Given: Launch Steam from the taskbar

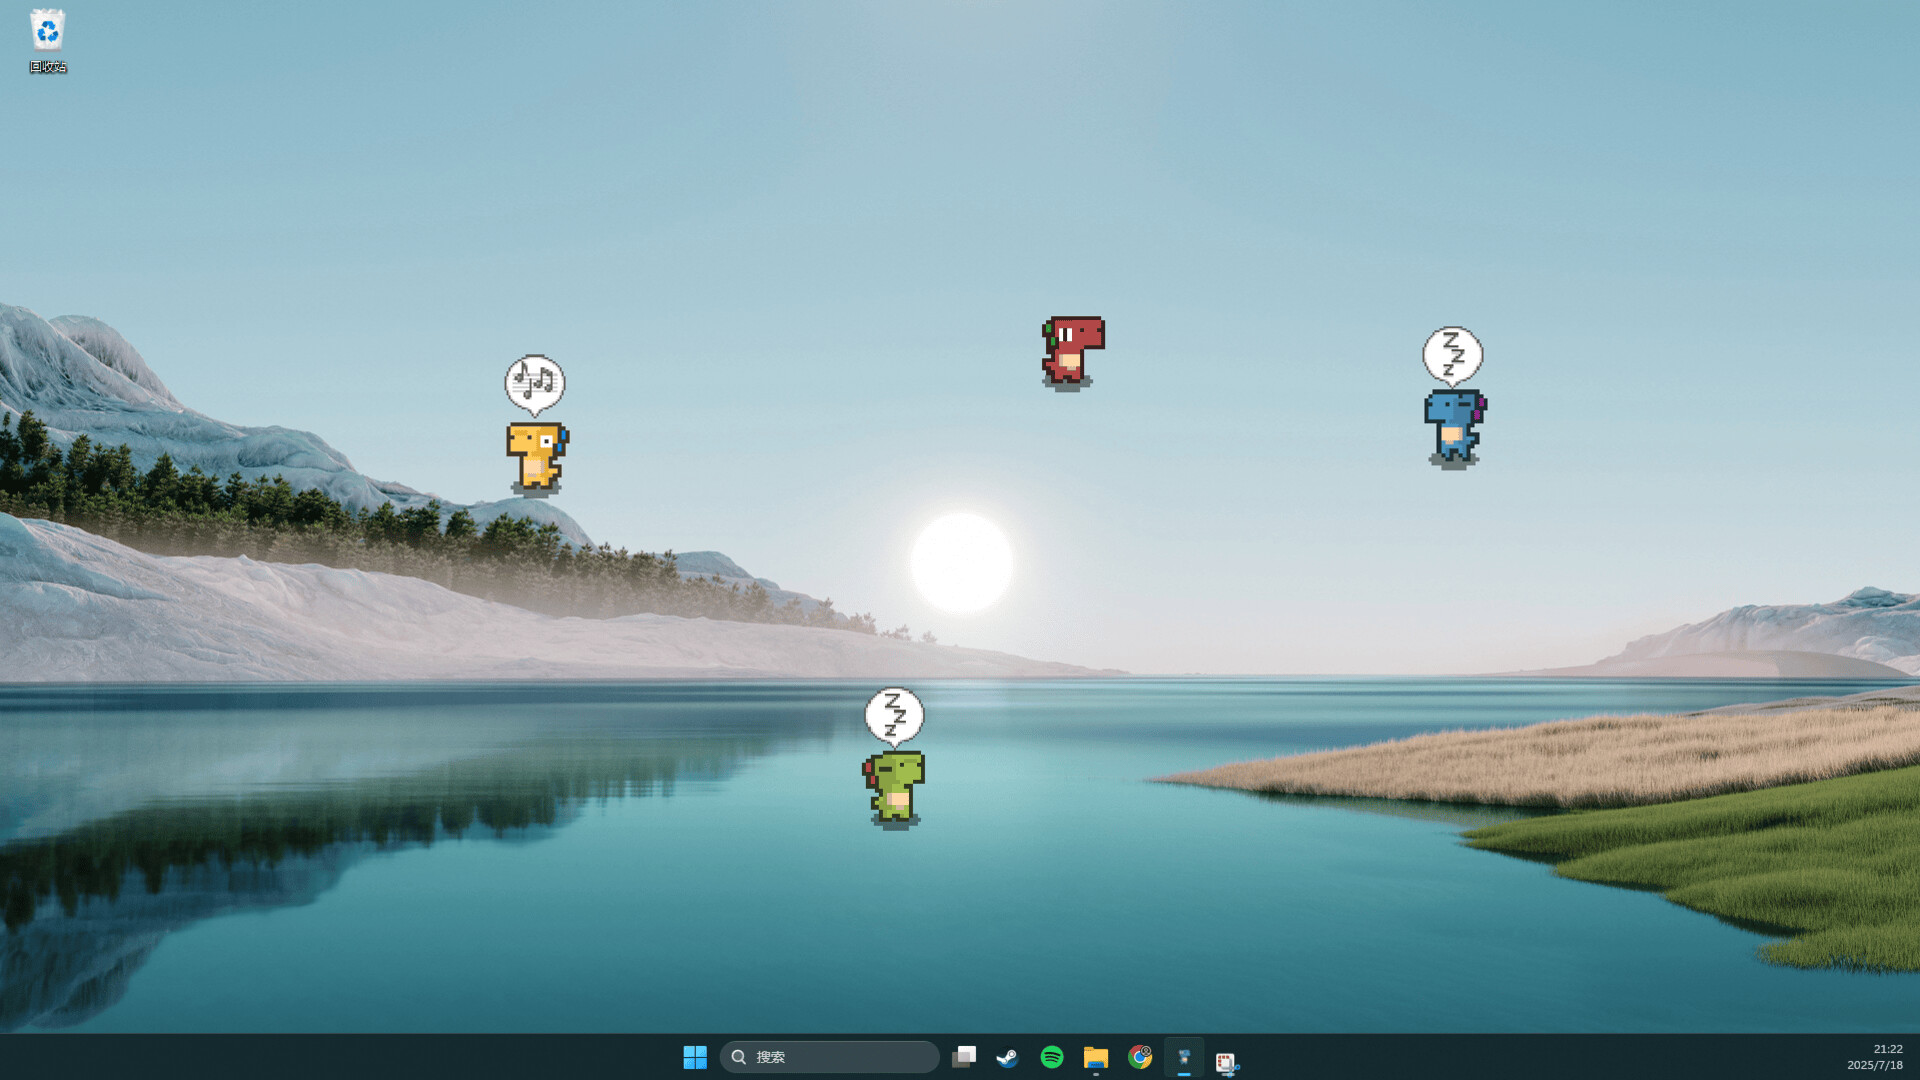Looking at the screenshot, I should (x=1007, y=1056).
